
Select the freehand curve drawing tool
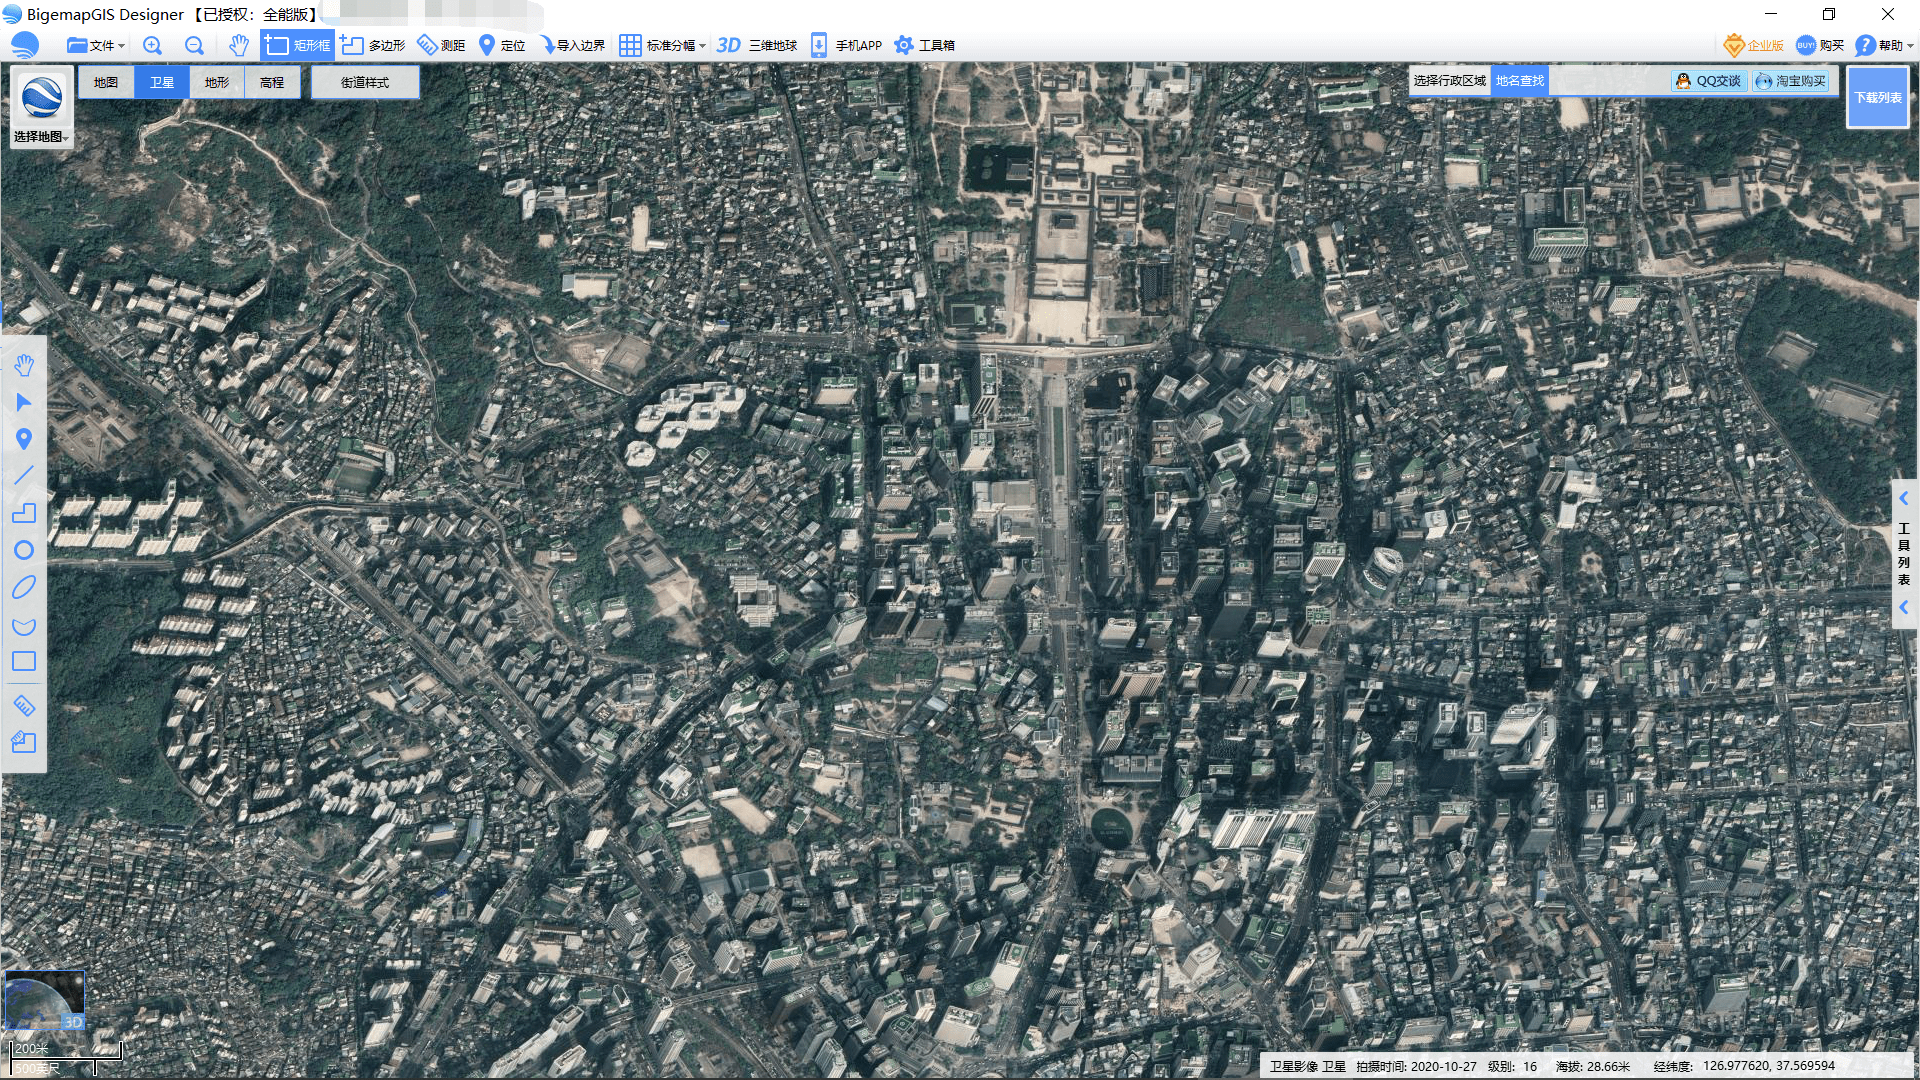click(24, 625)
